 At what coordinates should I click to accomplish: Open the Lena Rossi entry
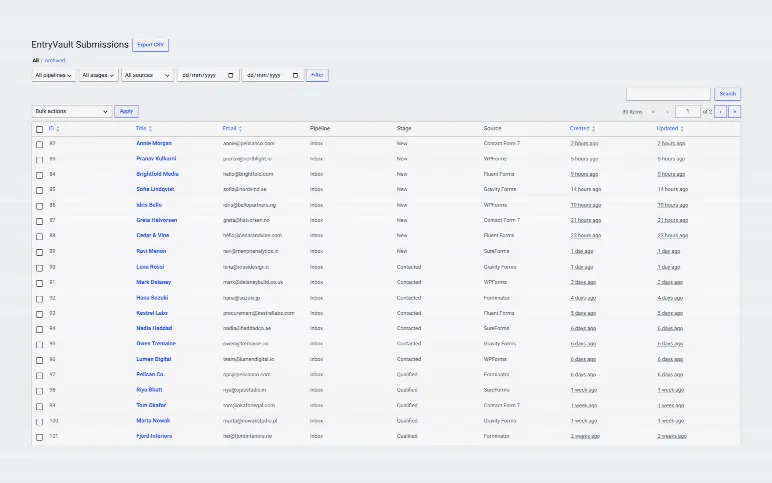150,267
